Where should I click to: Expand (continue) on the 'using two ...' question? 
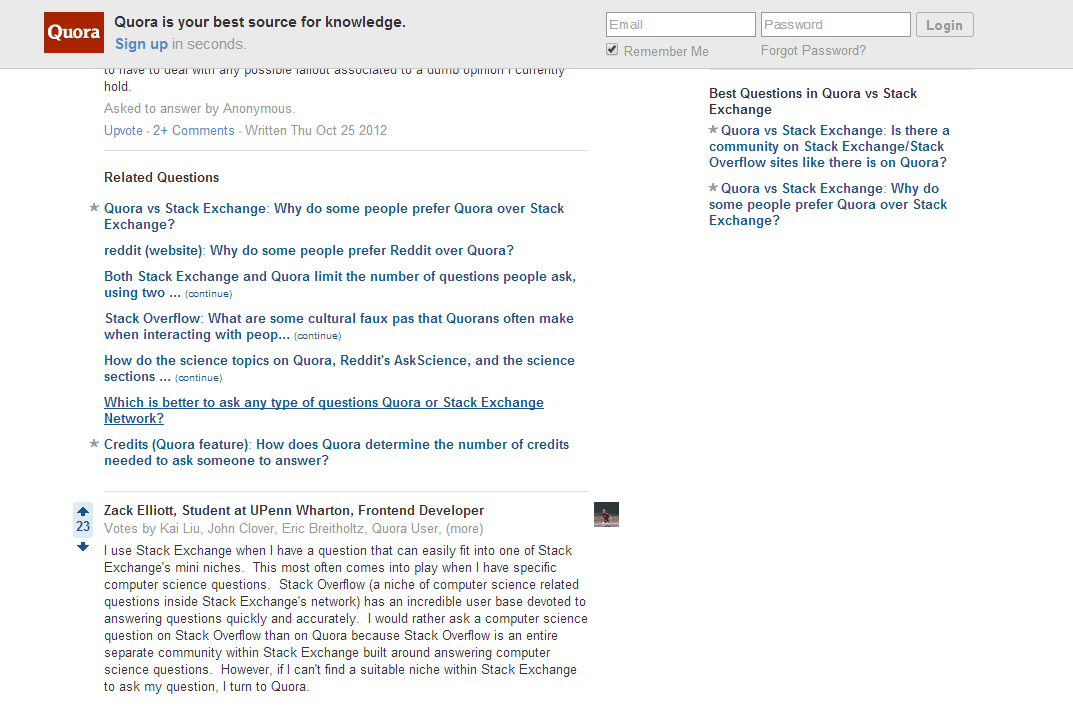coord(209,294)
